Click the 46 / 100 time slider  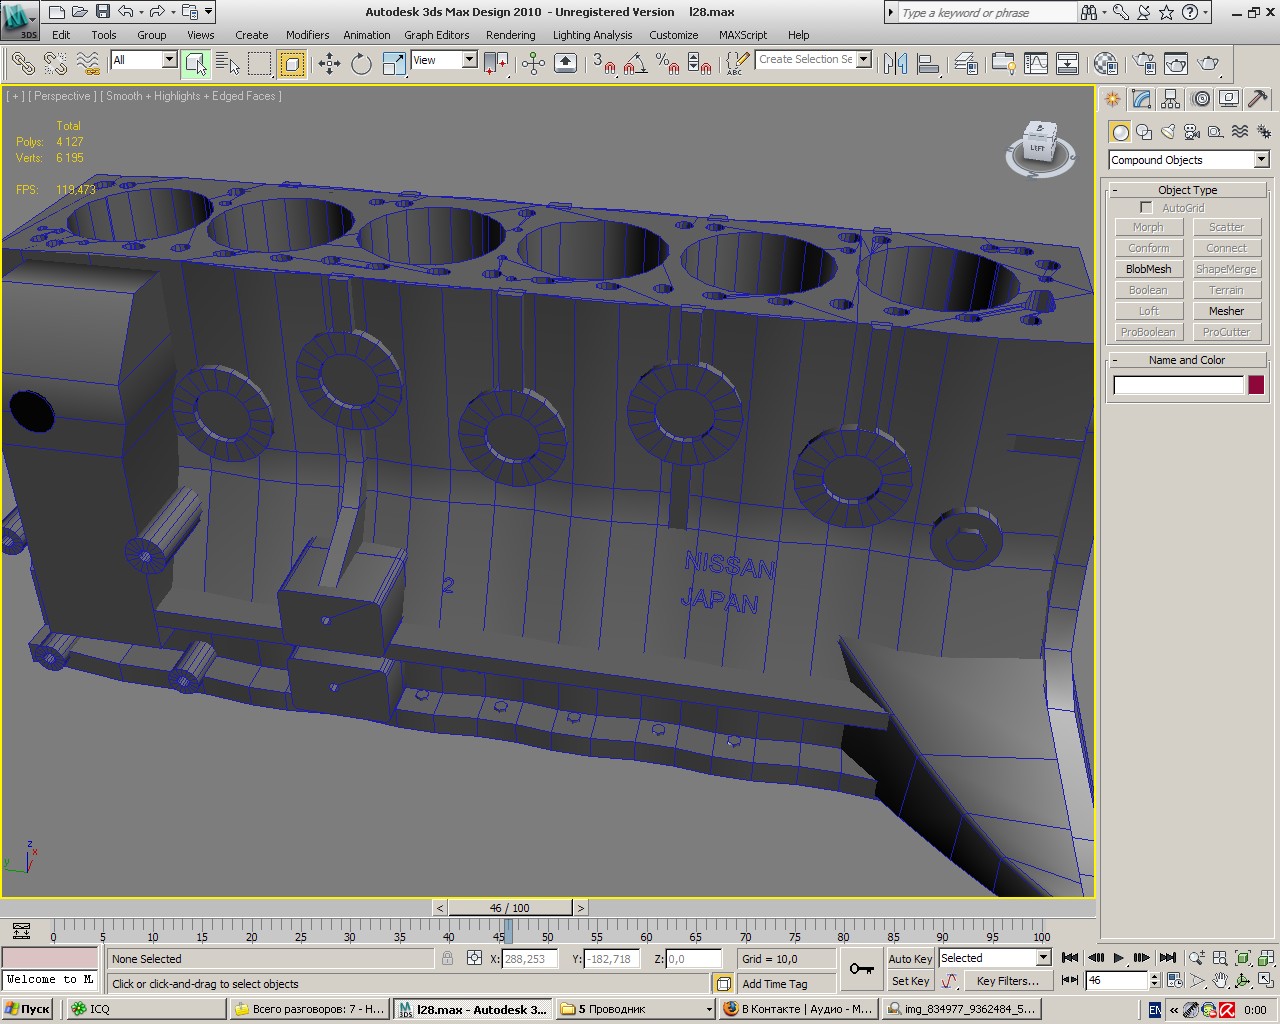tap(510, 908)
